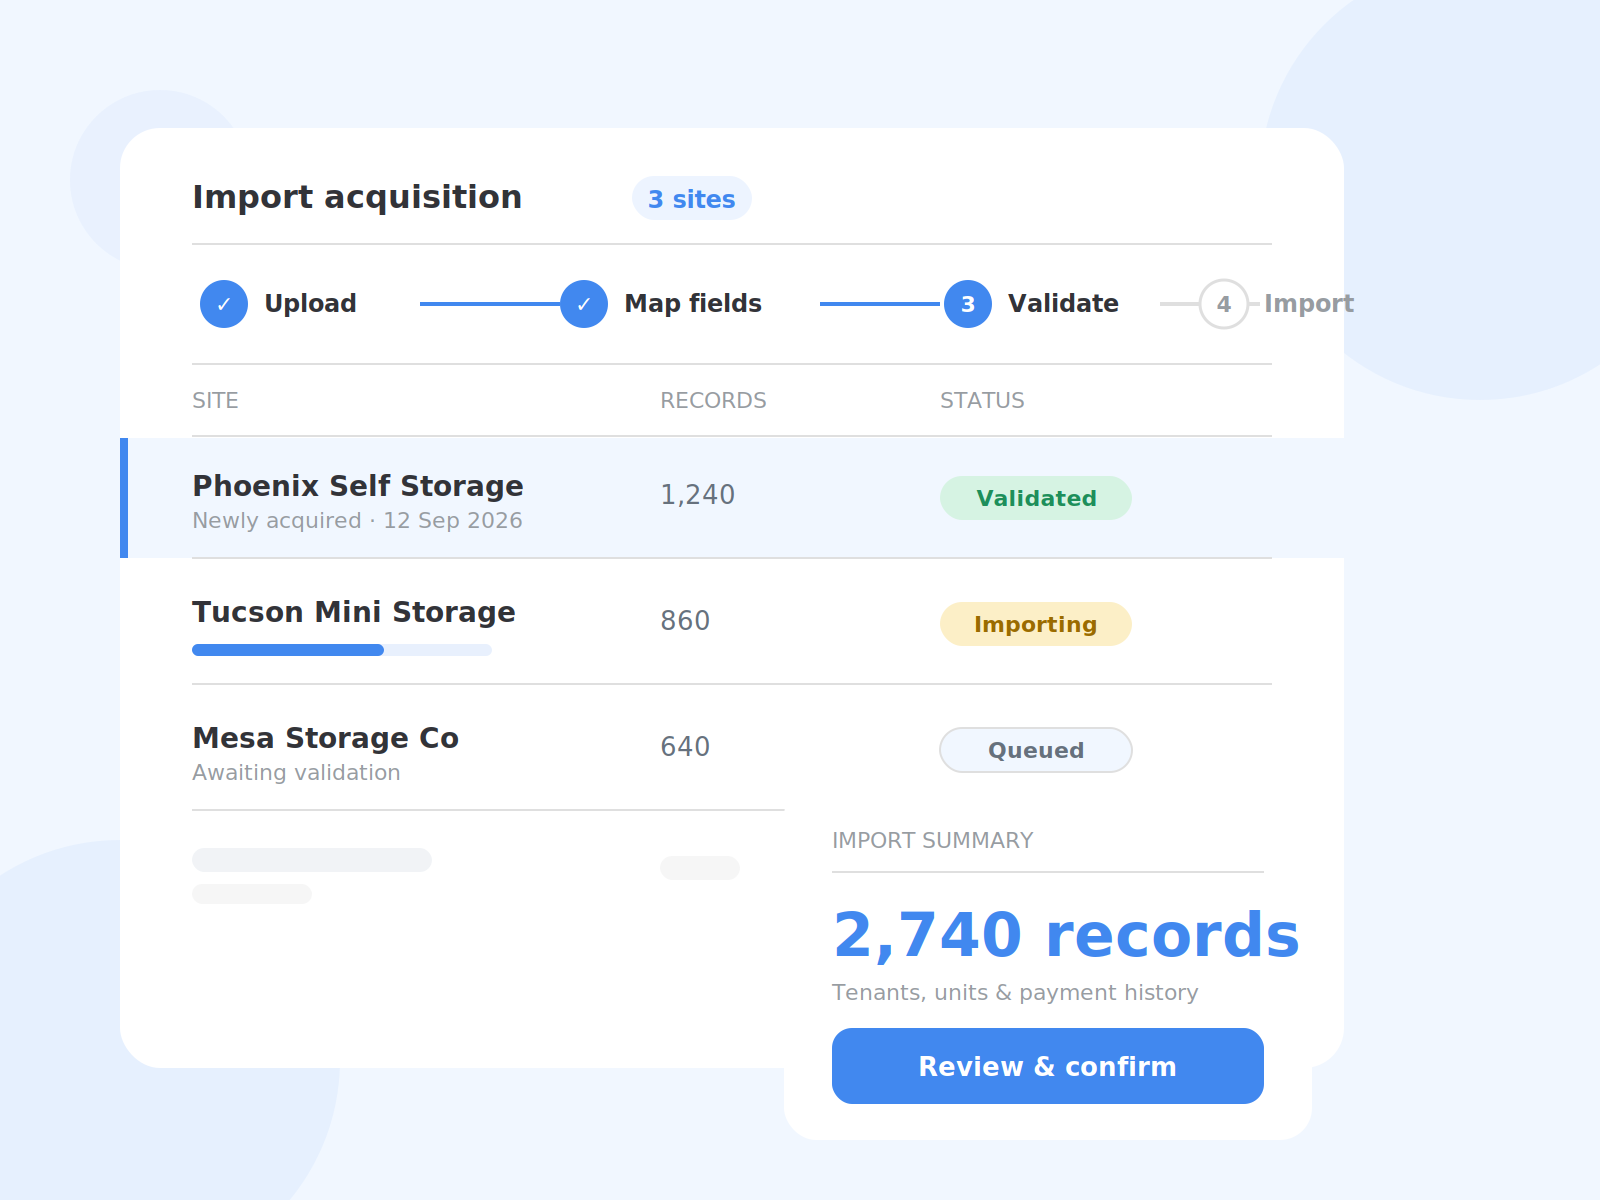Image resolution: width=1600 pixels, height=1200 pixels.
Task: Click the RECORDS column header
Action: (713, 401)
